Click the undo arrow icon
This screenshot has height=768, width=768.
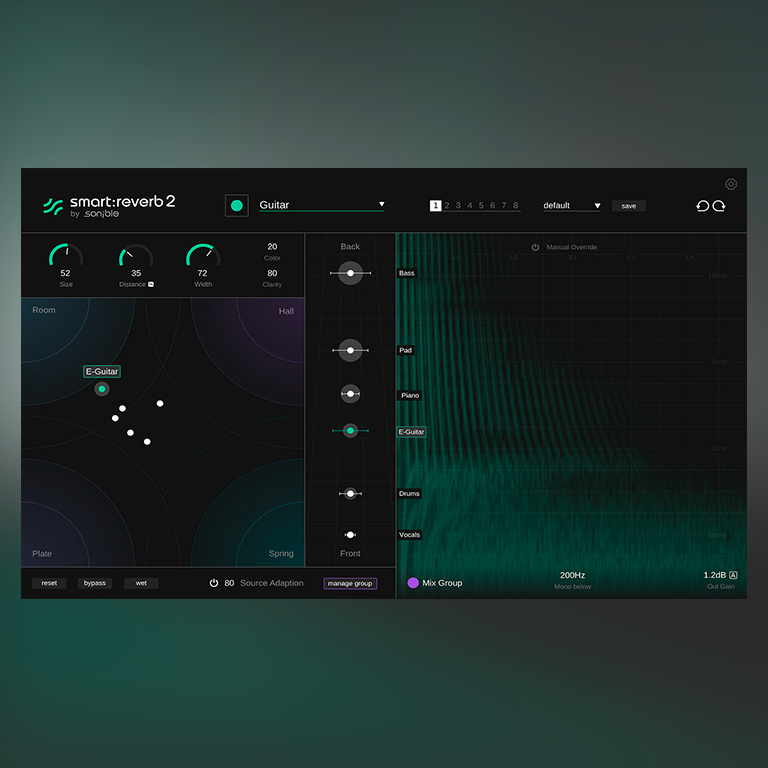[702, 206]
